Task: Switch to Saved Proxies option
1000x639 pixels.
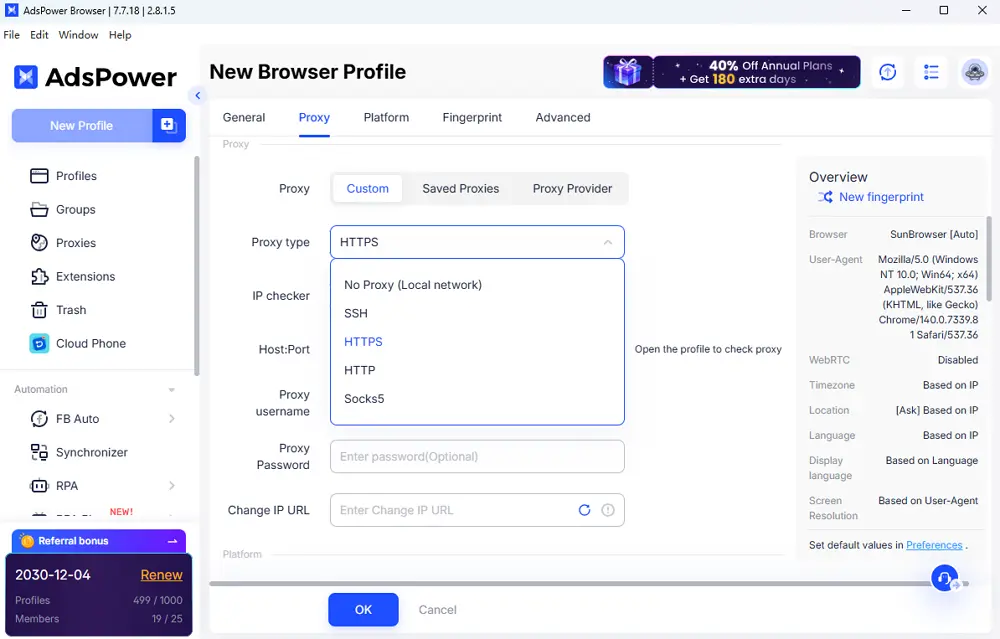Action: [460, 188]
